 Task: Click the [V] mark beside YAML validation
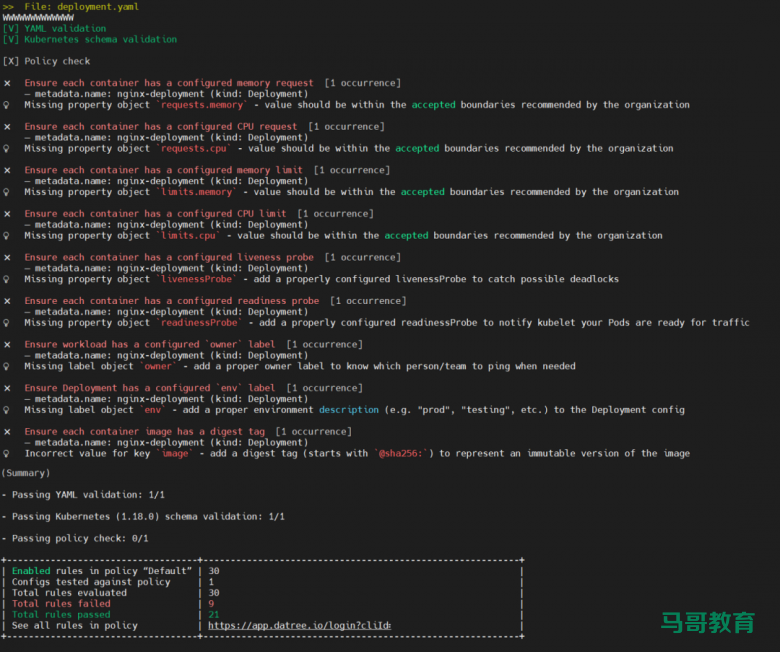[11, 29]
